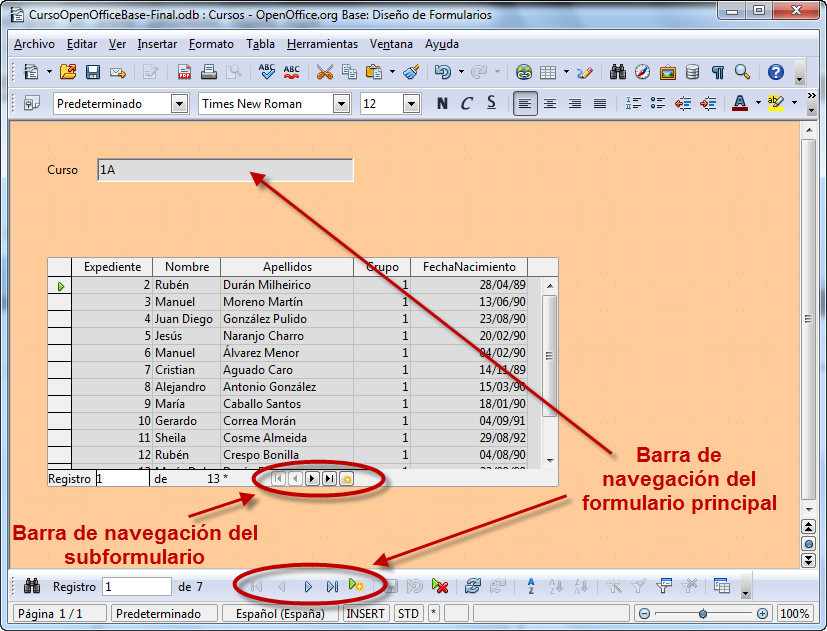Viewport: 827px width, 631px height.
Task: Open the highlighting color dropdown arrow
Action: tap(794, 103)
